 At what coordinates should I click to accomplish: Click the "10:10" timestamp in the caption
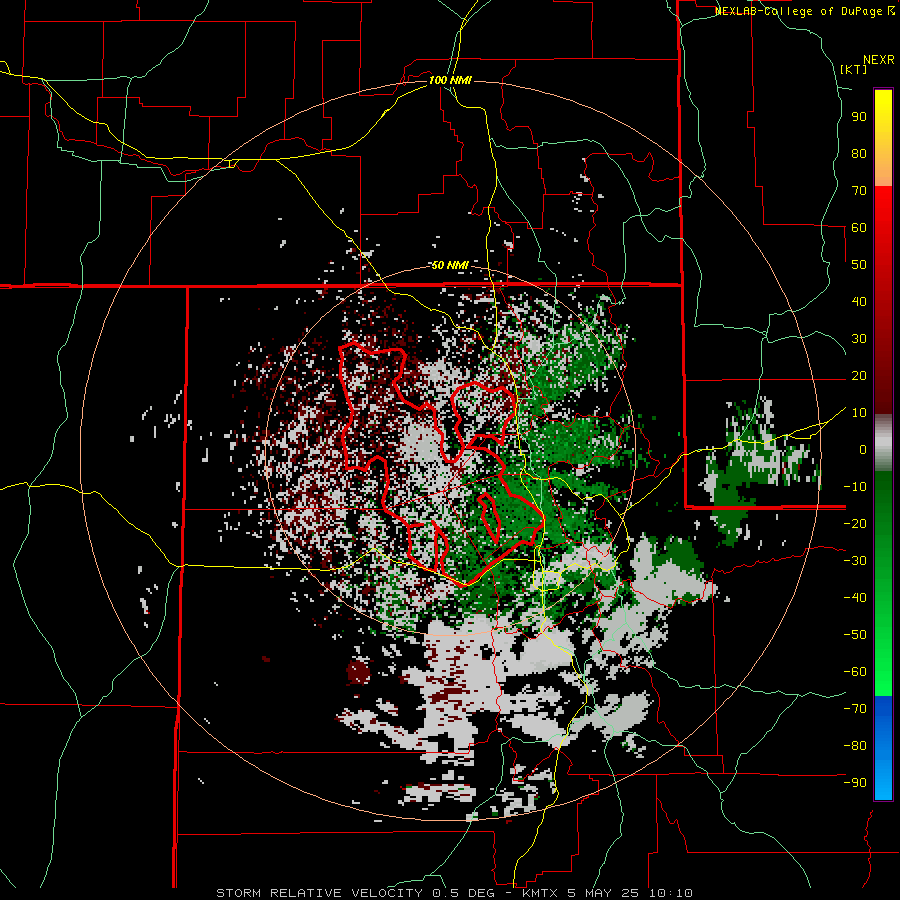pyautogui.click(x=670, y=893)
